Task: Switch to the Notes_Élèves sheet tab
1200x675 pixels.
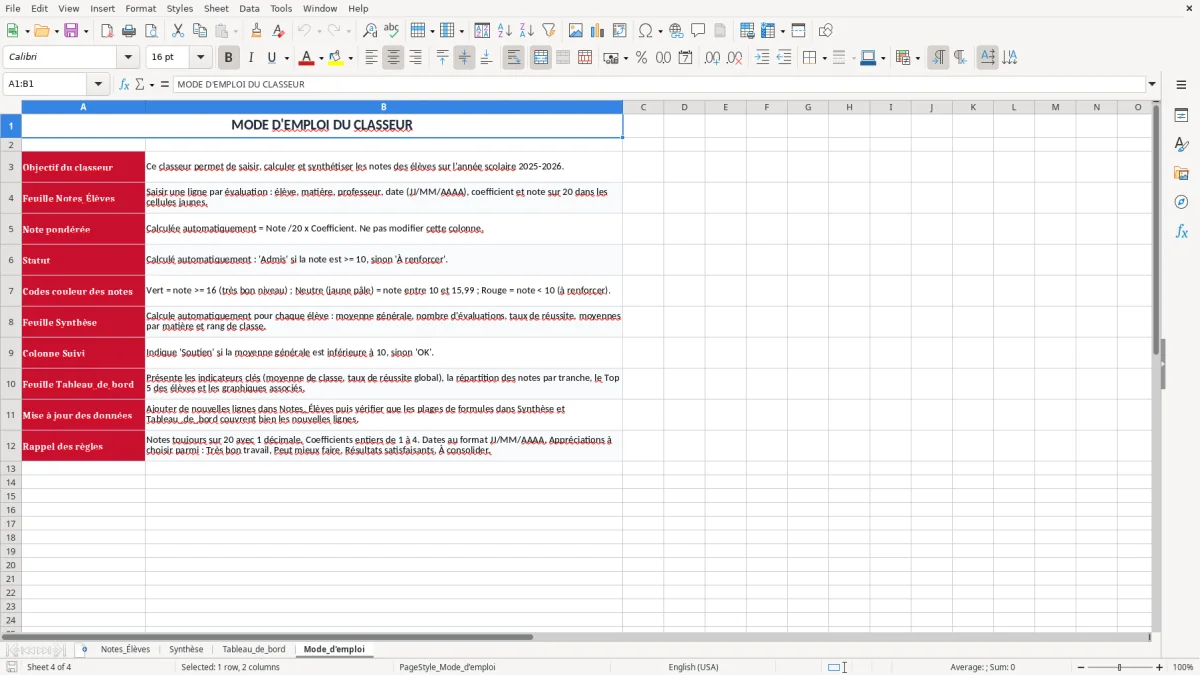Action: [x=125, y=649]
